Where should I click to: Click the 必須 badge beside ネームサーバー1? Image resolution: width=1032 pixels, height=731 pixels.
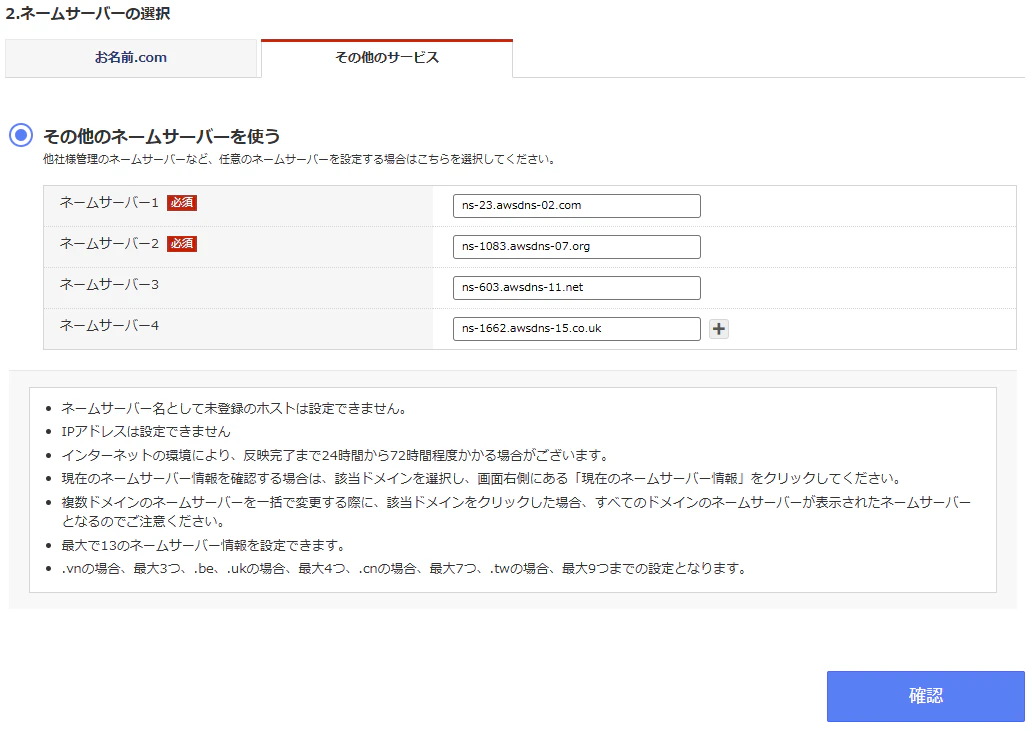[182, 203]
